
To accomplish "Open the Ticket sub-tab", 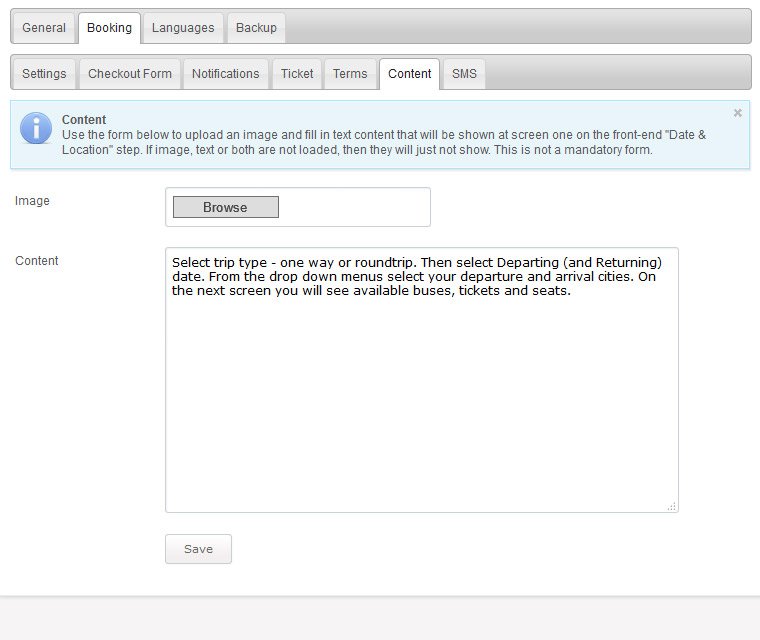I will 297,74.
